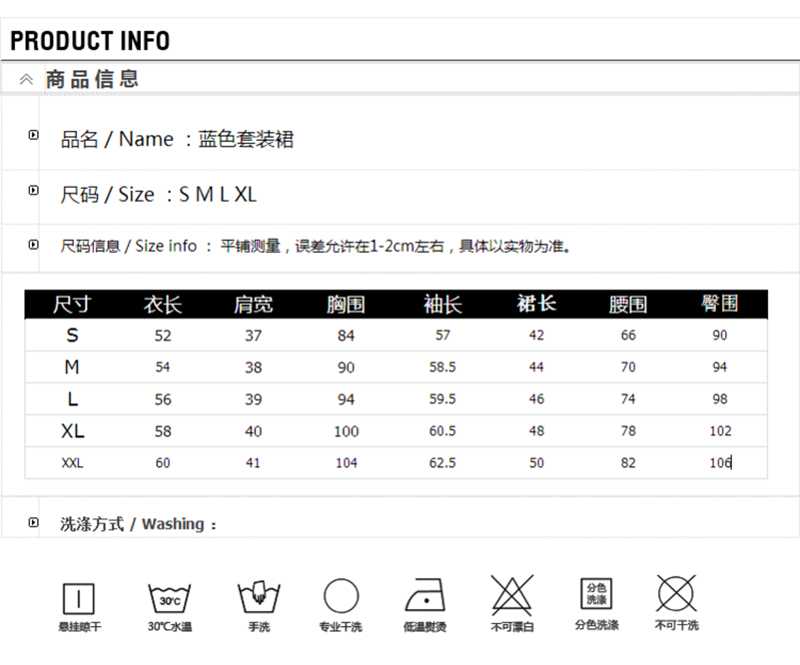Click the 不可漂白 caption
Screen dimensions: 800x665
512,626
